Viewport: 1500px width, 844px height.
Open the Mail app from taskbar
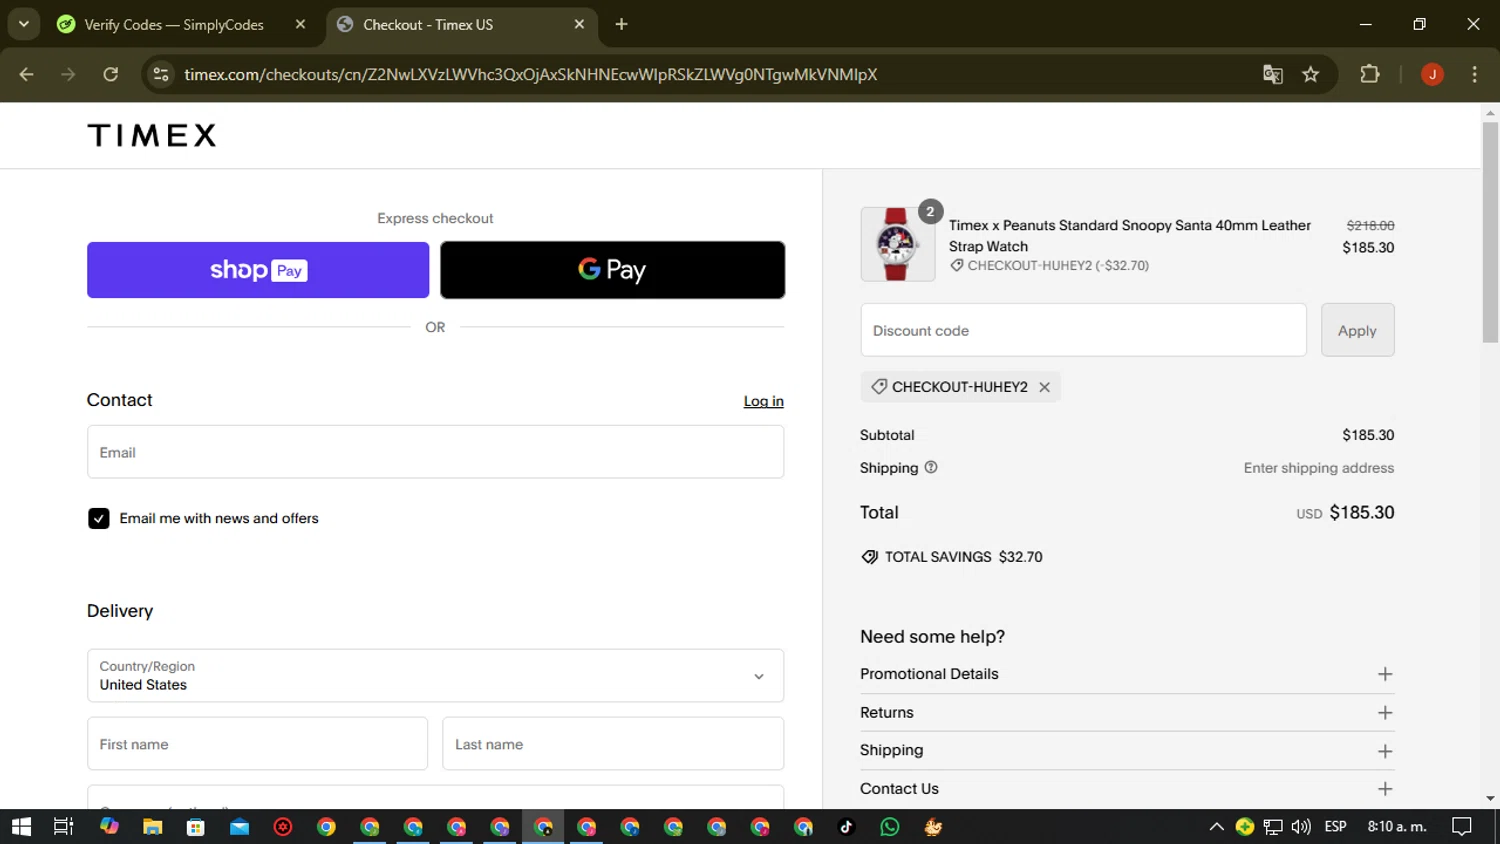(x=239, y=827)
